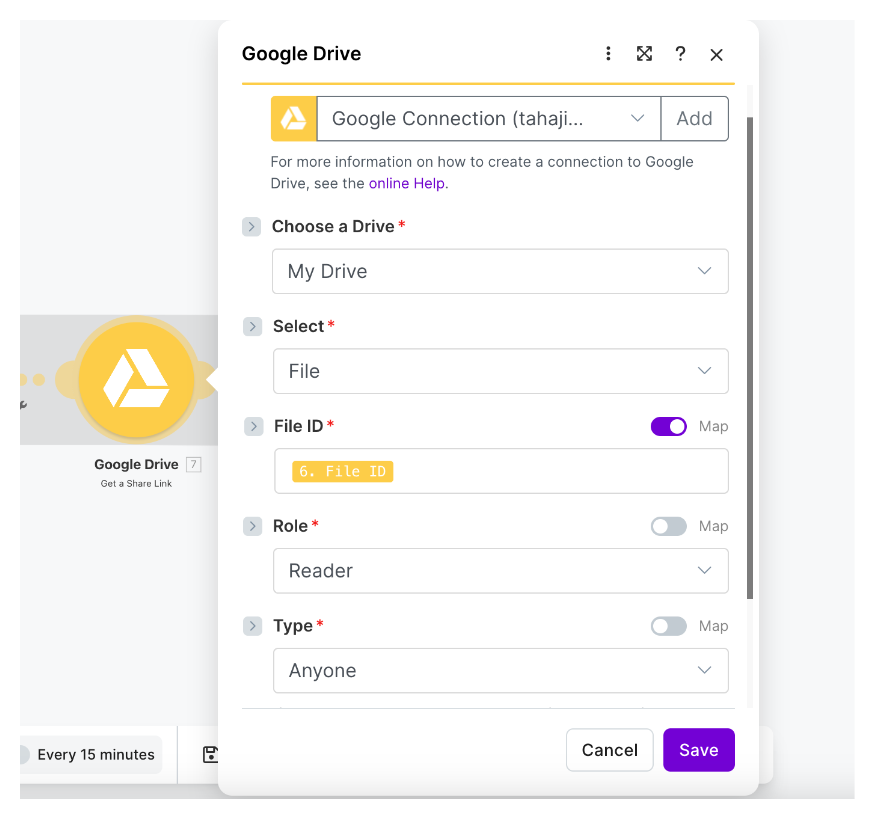This screenshot has width=874, height=819.
Task: Click the Google Drive connection icon
Action: (292, 118)
